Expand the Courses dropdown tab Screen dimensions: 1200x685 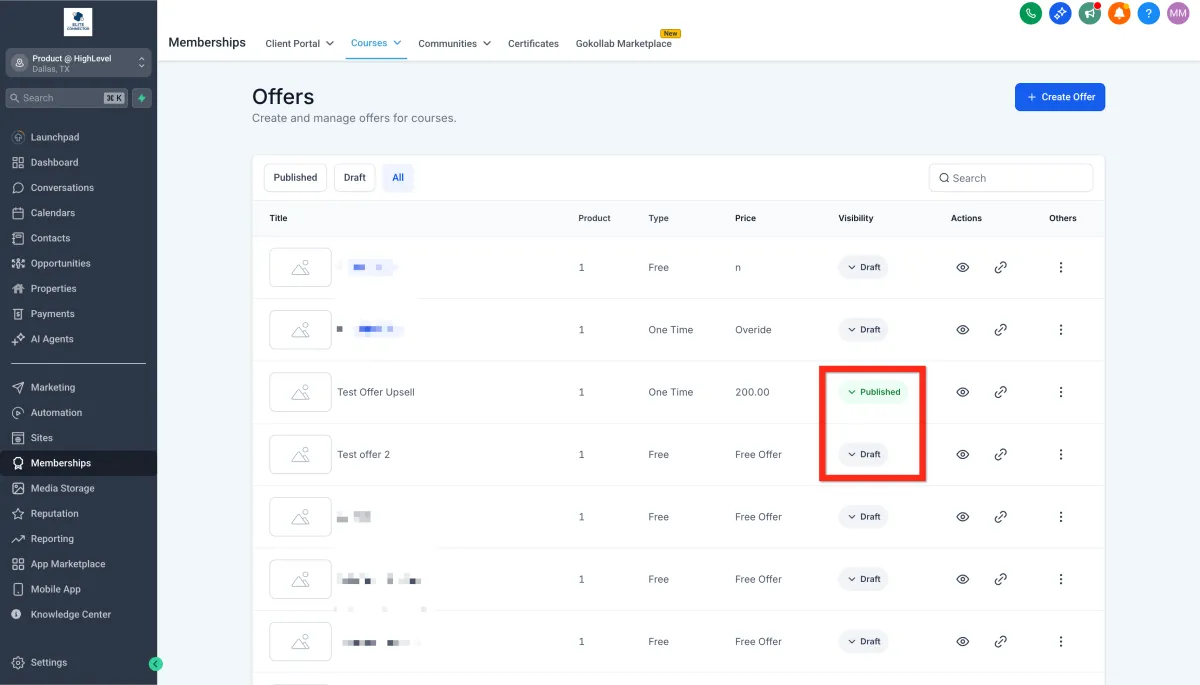tap(376, 44)
